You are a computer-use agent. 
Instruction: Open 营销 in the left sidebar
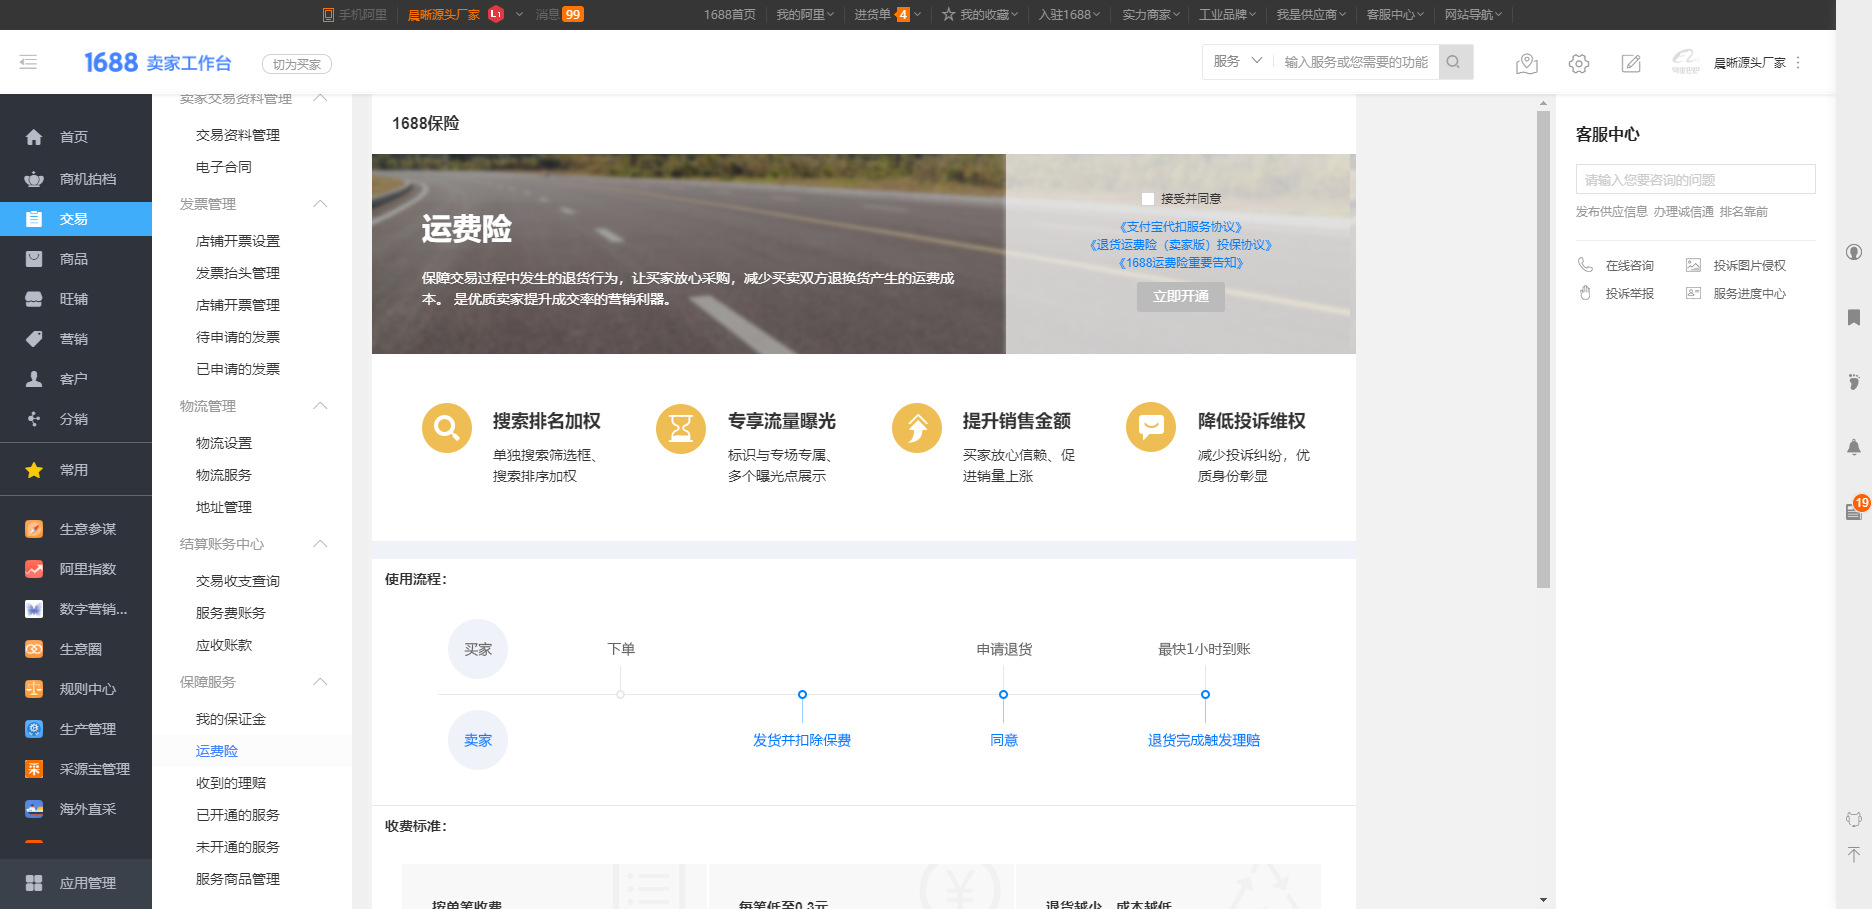pyautogui.click(x=76, y=339)
